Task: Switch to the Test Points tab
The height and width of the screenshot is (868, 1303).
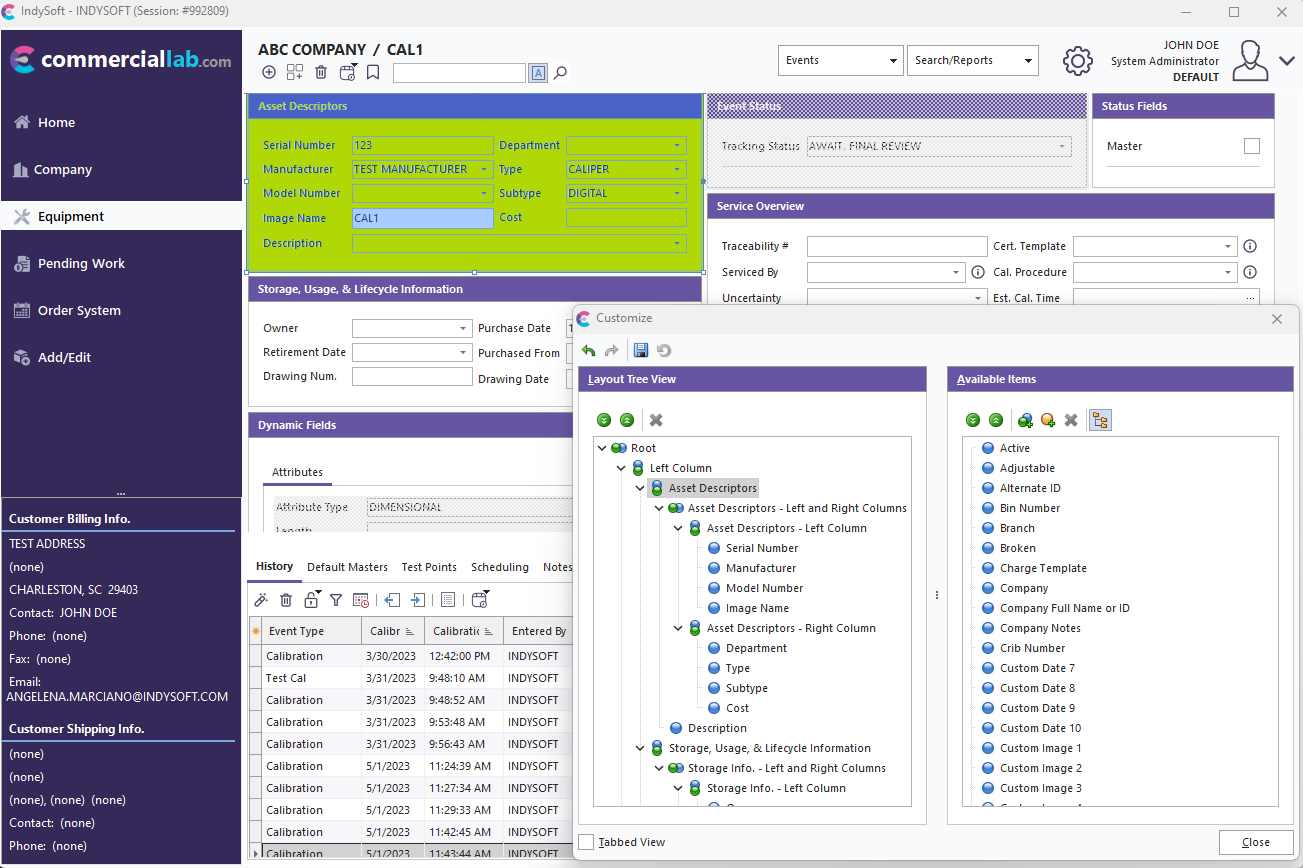Action: click(429, 567)
